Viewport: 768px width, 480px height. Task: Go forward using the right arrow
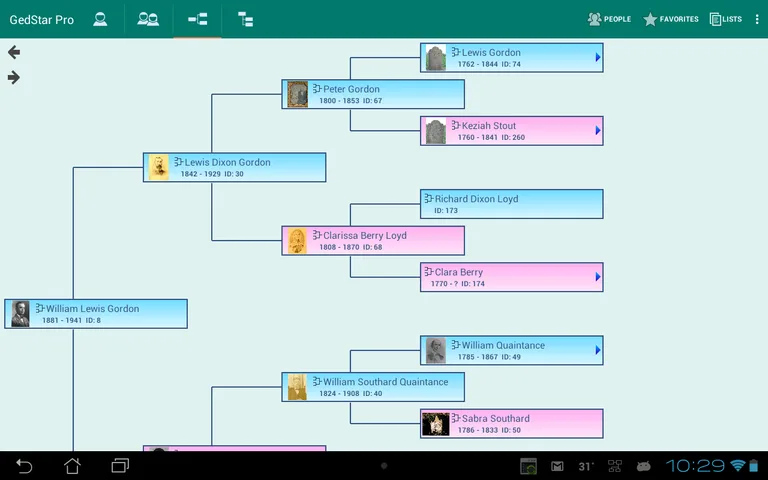point(14,77)
